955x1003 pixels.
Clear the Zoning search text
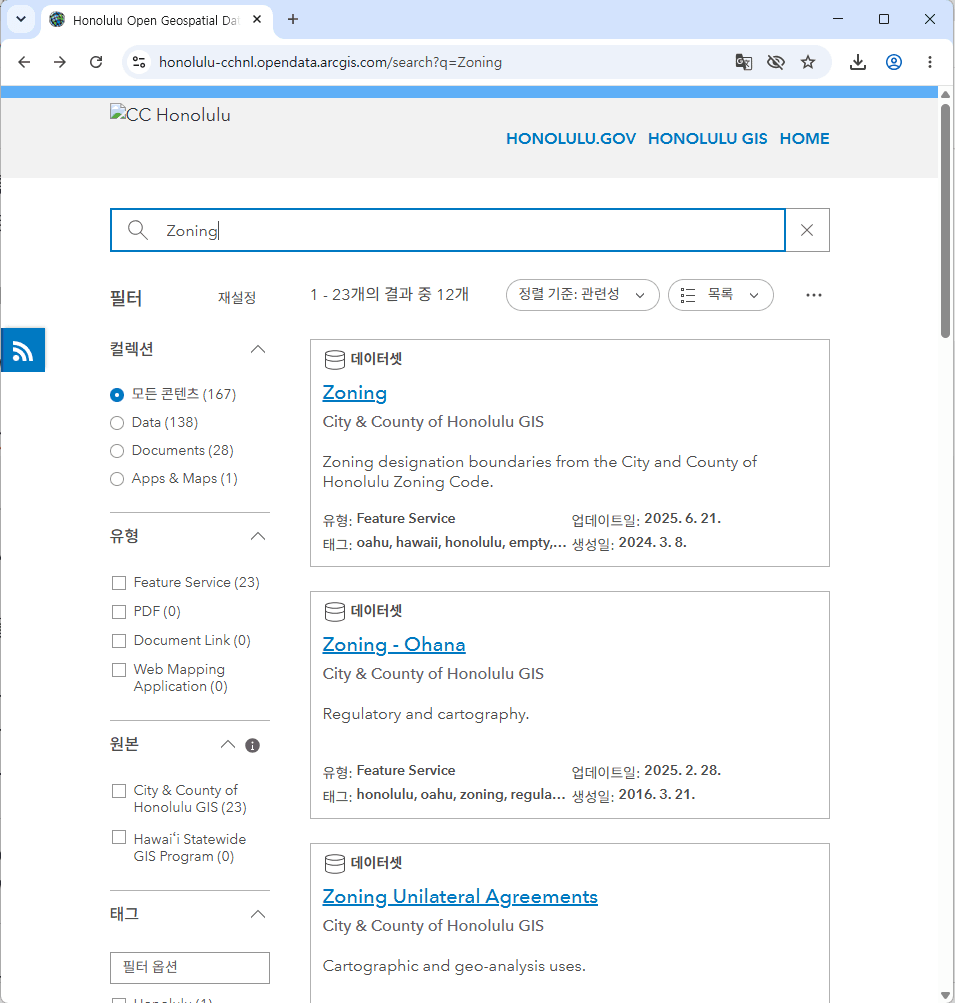click(x=807, y=230)
